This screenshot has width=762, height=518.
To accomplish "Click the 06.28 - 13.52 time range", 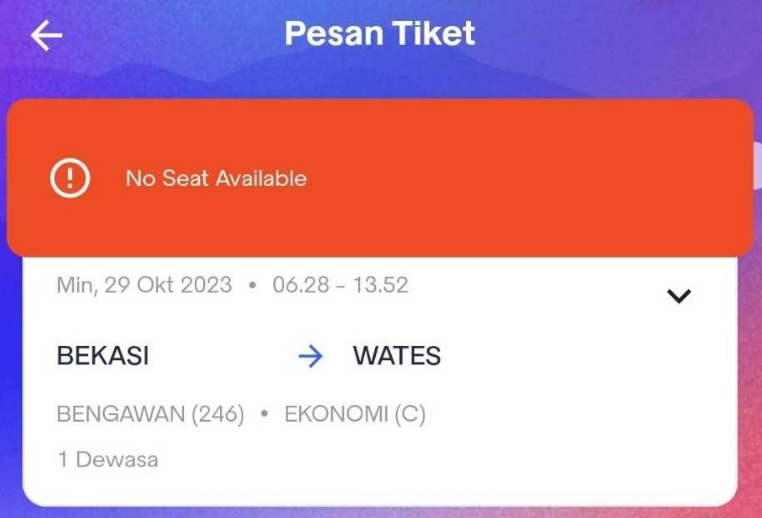I will pyautogui.click(x=340, y=285).
